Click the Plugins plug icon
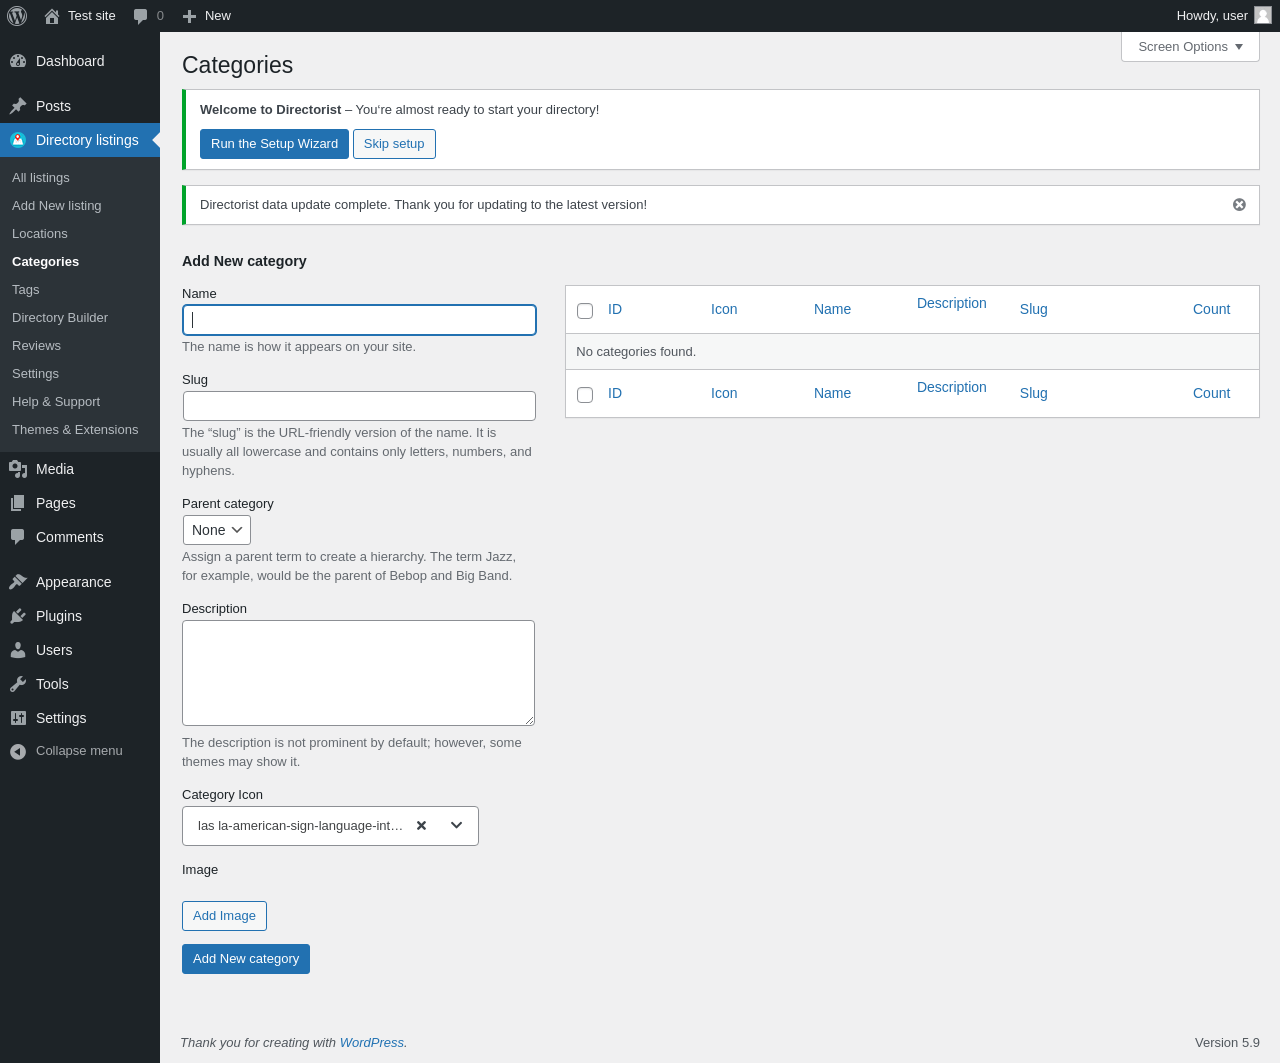 [x=18, y=616]
